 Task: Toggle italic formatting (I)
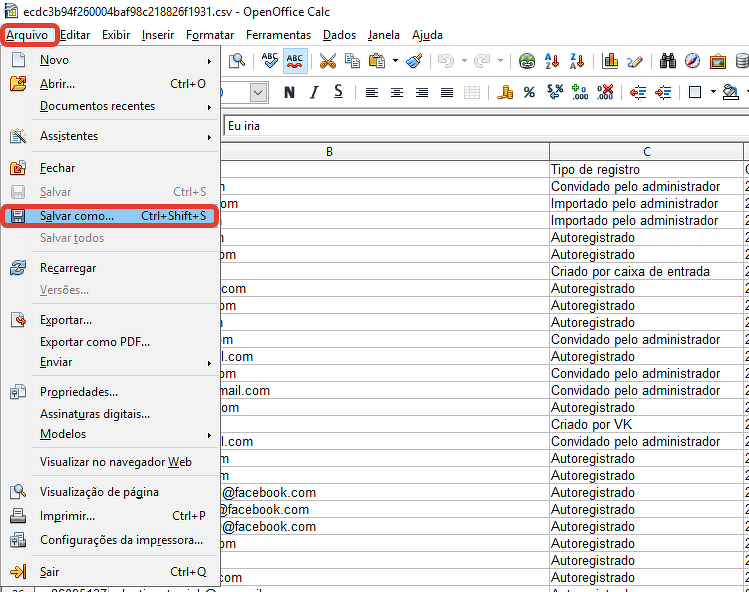[314, 92]
